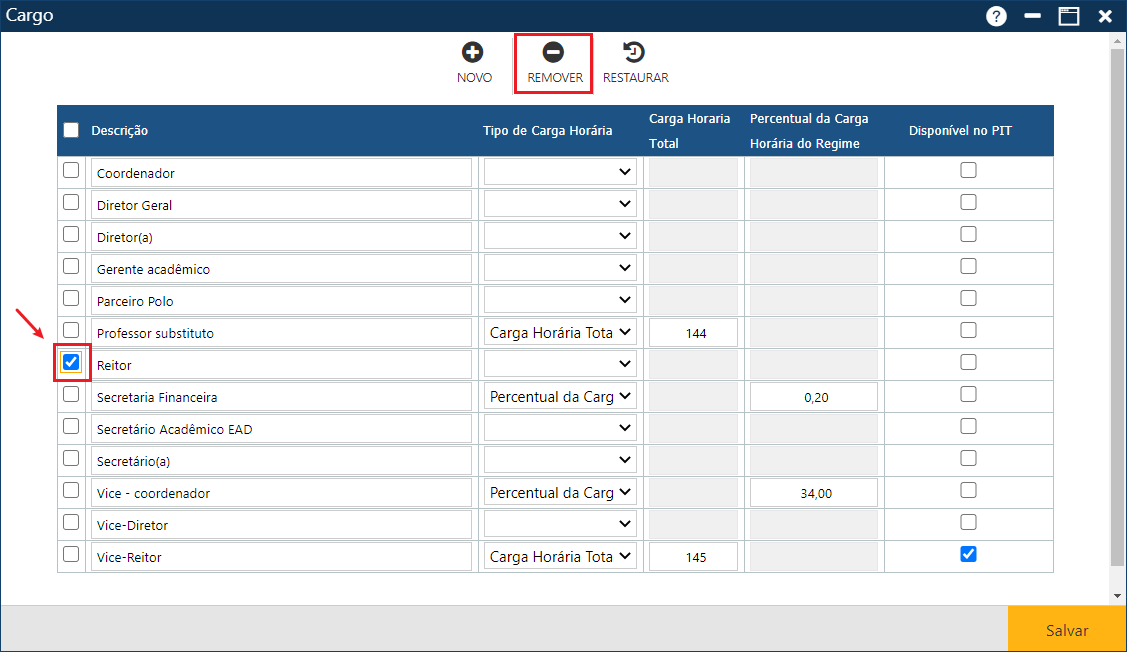
Task: Minimize the Cargo window
Action: tap(1033, 16)
